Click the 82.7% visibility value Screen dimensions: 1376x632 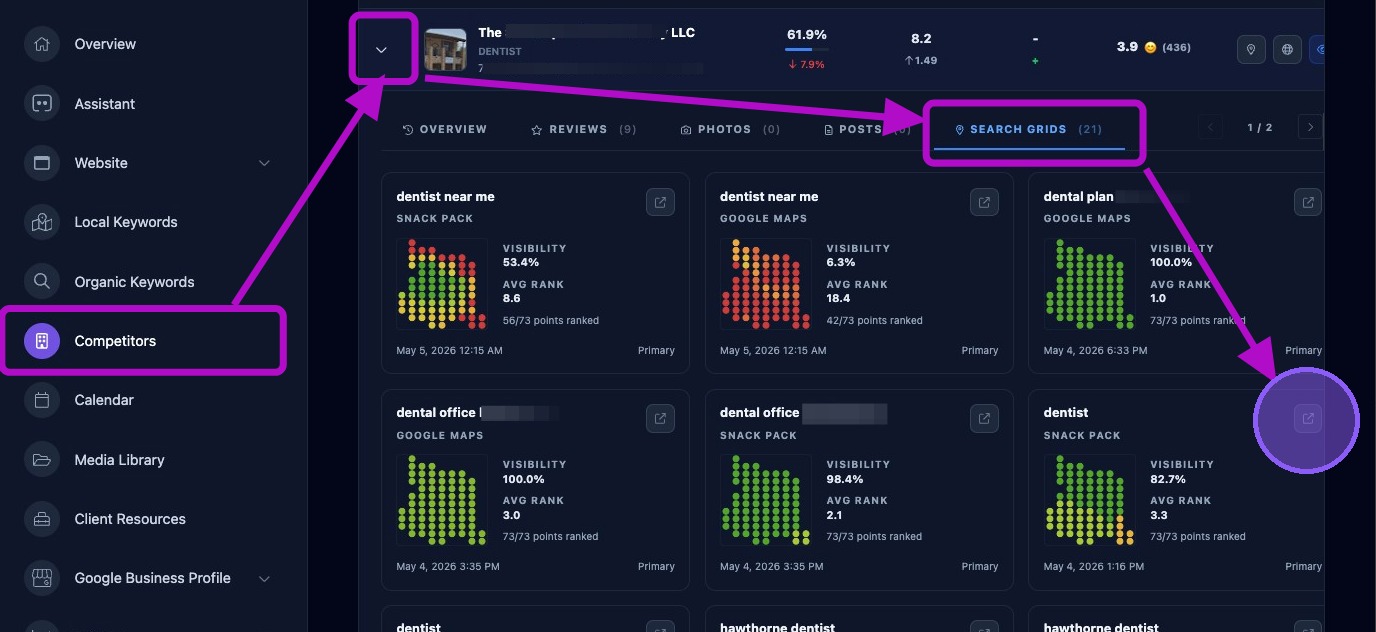(1168, 479)
